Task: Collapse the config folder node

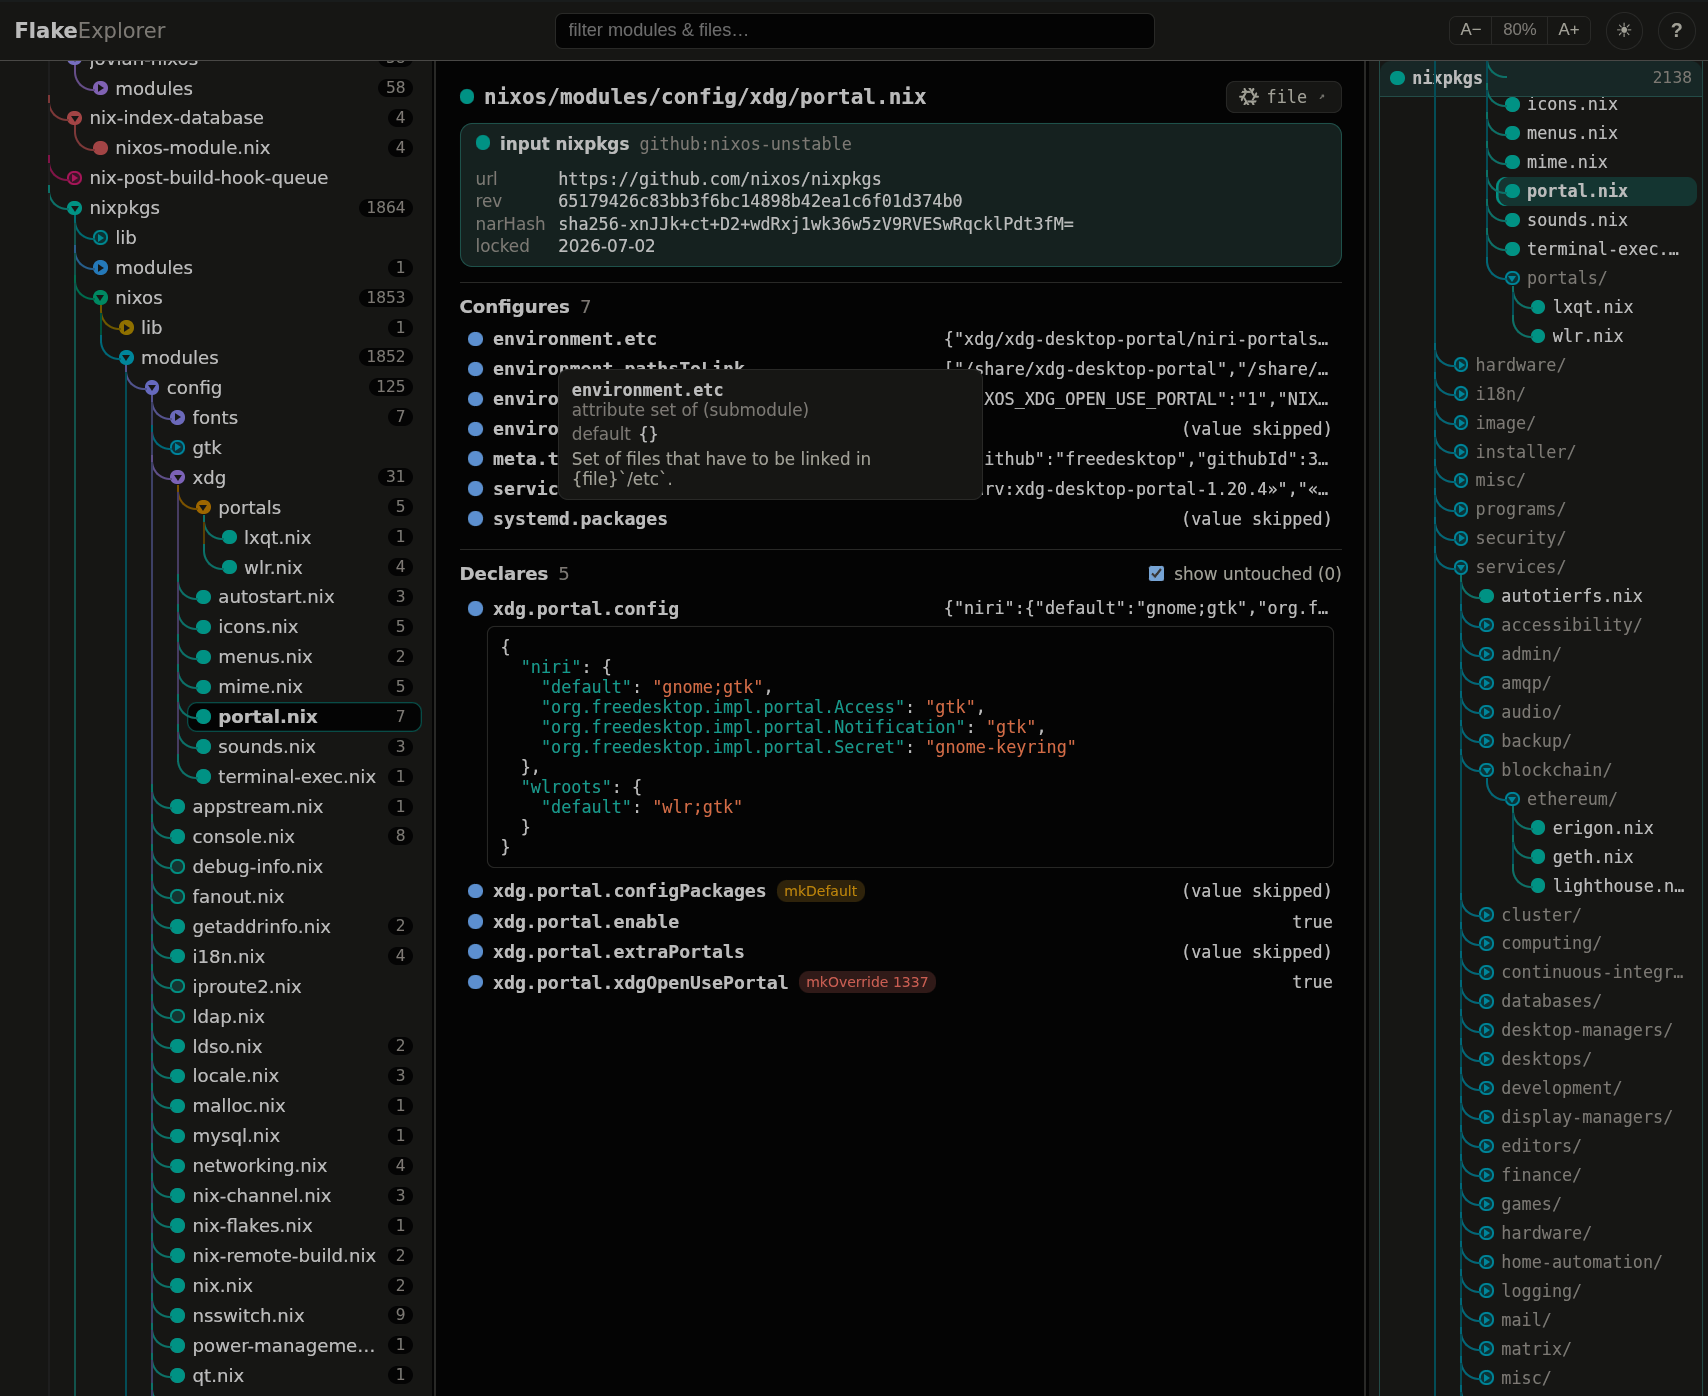Action: [x=152, y=388]
